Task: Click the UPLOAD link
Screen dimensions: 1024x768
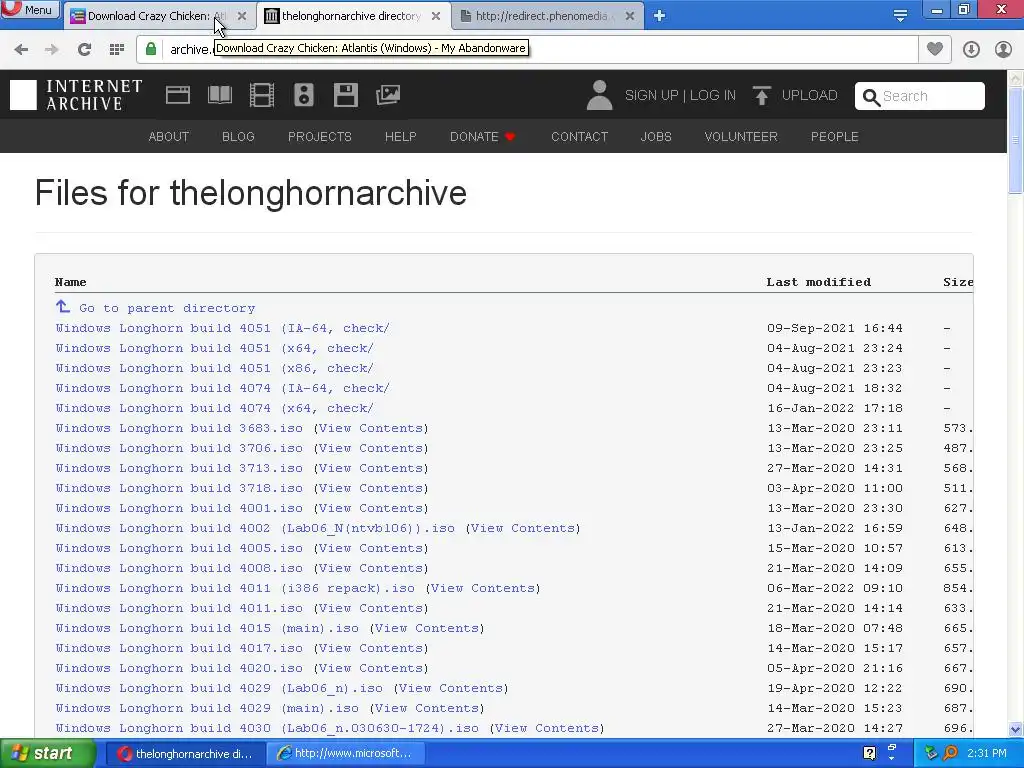Action: point(795,95)
